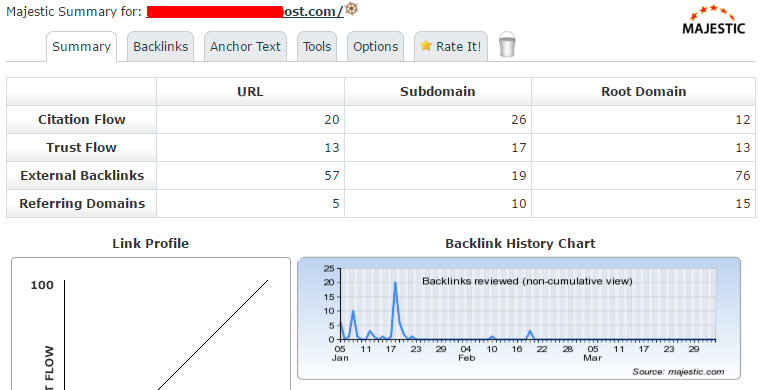Click the Backlinks reviewed chart caption
Screen dimensions: 762x390
tap(527, 281)
